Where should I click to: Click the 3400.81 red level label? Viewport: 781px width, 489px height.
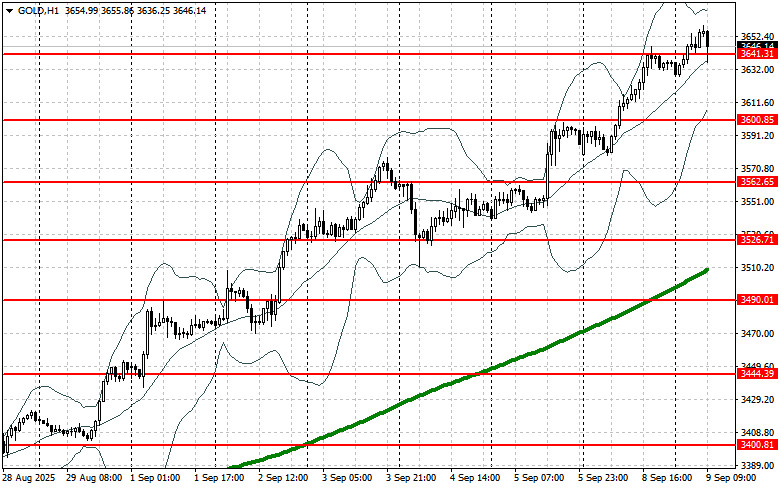[757, 445]
